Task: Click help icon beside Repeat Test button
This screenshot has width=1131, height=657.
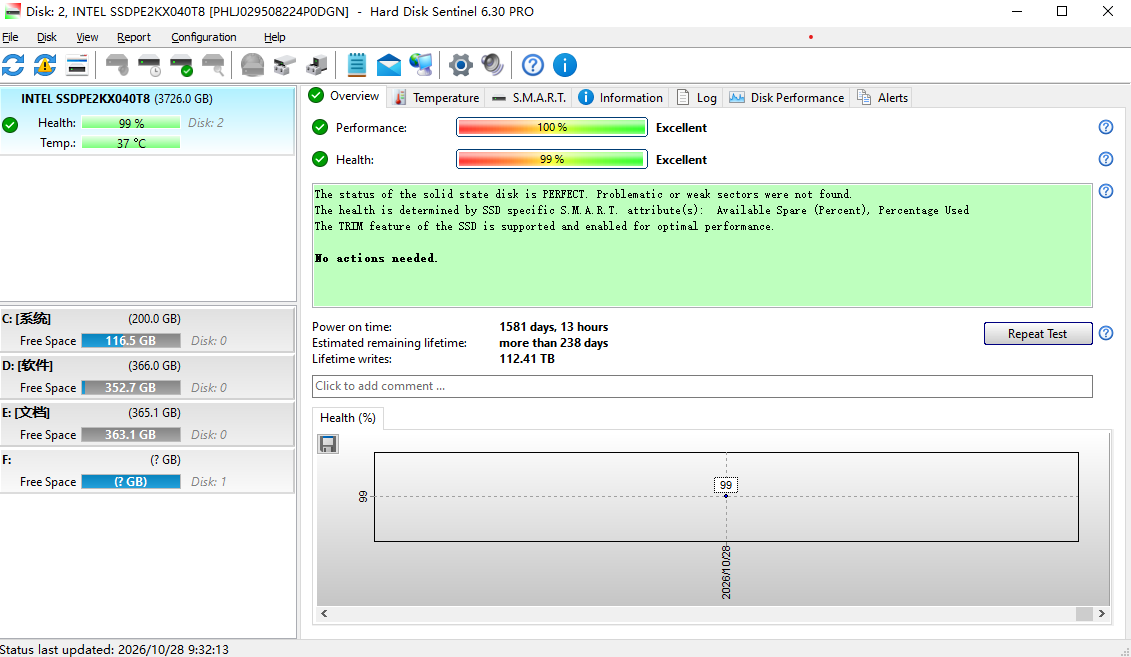Action: tap(1106, 333)
